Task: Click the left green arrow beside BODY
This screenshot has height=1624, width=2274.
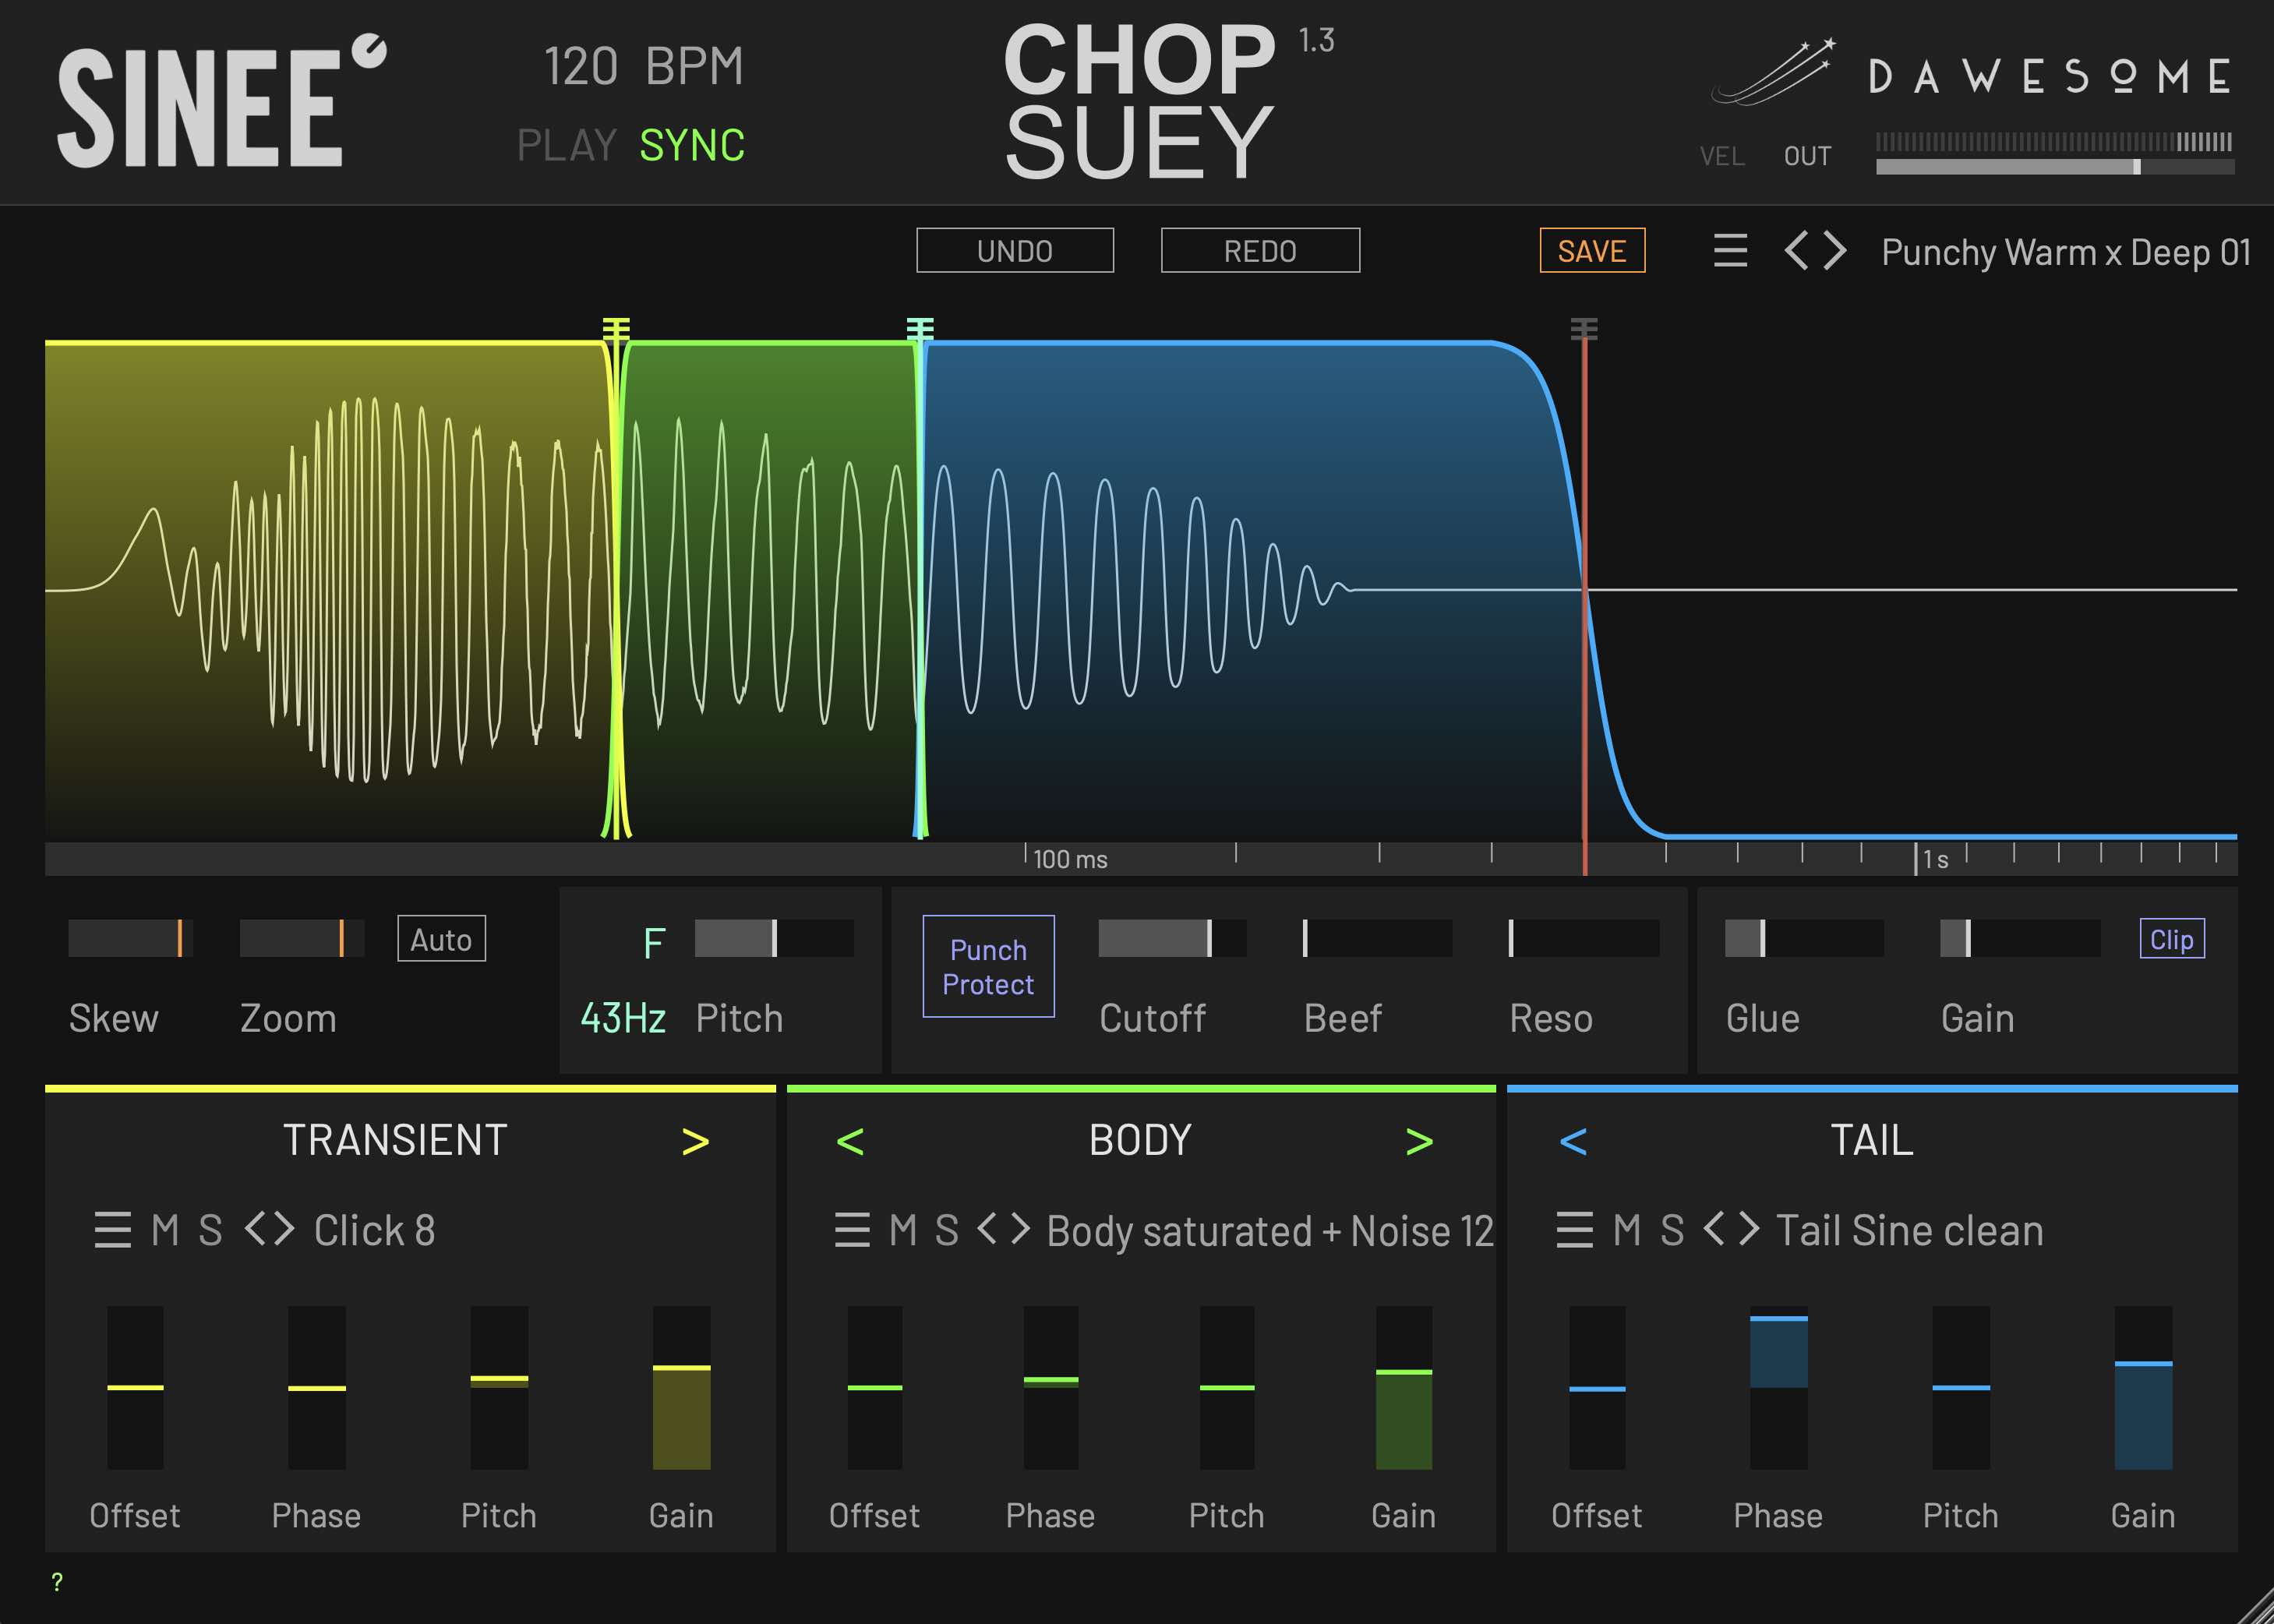Action: pyautogui.click(x=850, y=1141)
